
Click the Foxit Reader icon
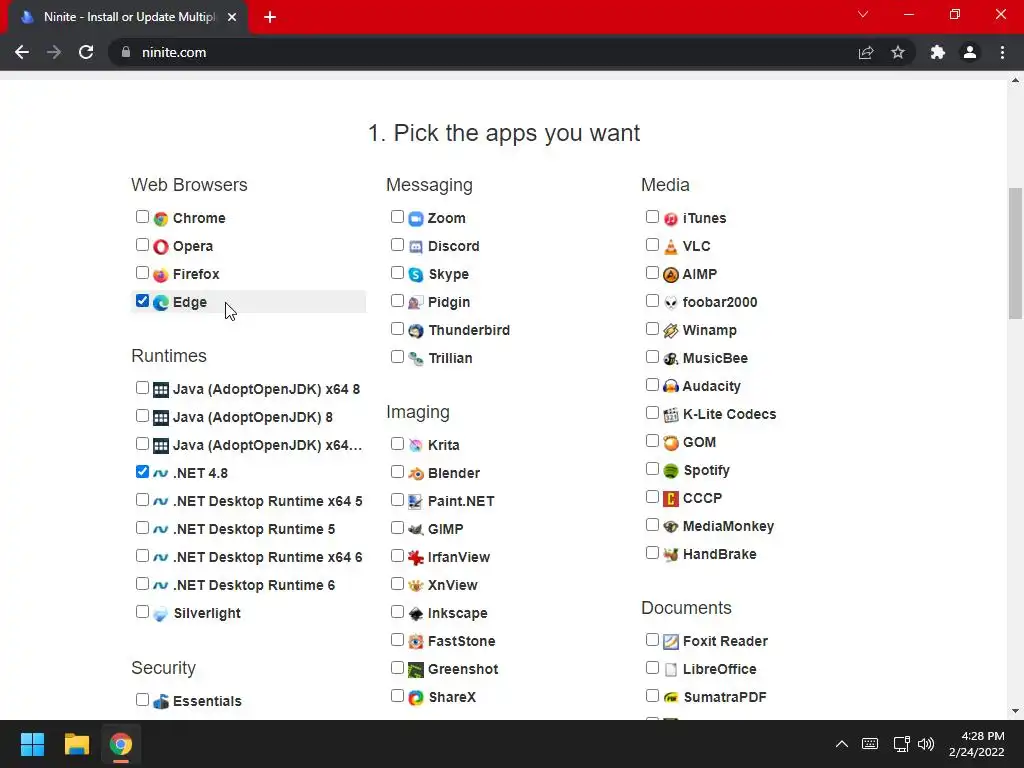point(671,641)
